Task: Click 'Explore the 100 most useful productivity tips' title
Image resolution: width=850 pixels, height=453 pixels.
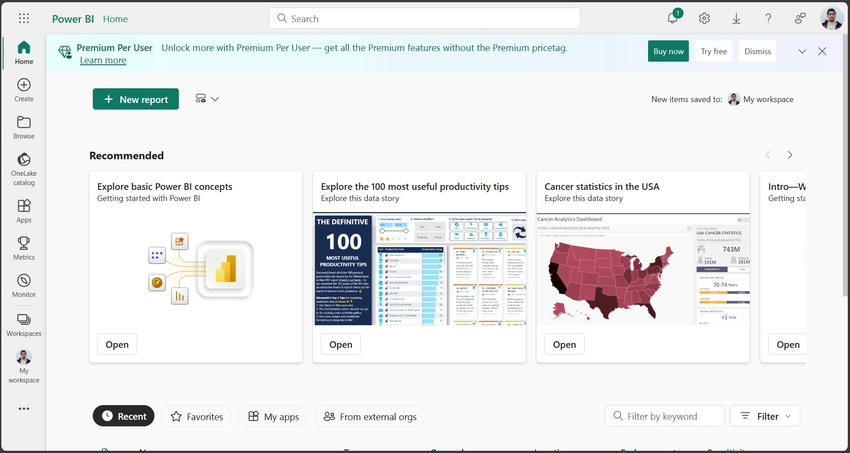Action: (x=415, y=186)
